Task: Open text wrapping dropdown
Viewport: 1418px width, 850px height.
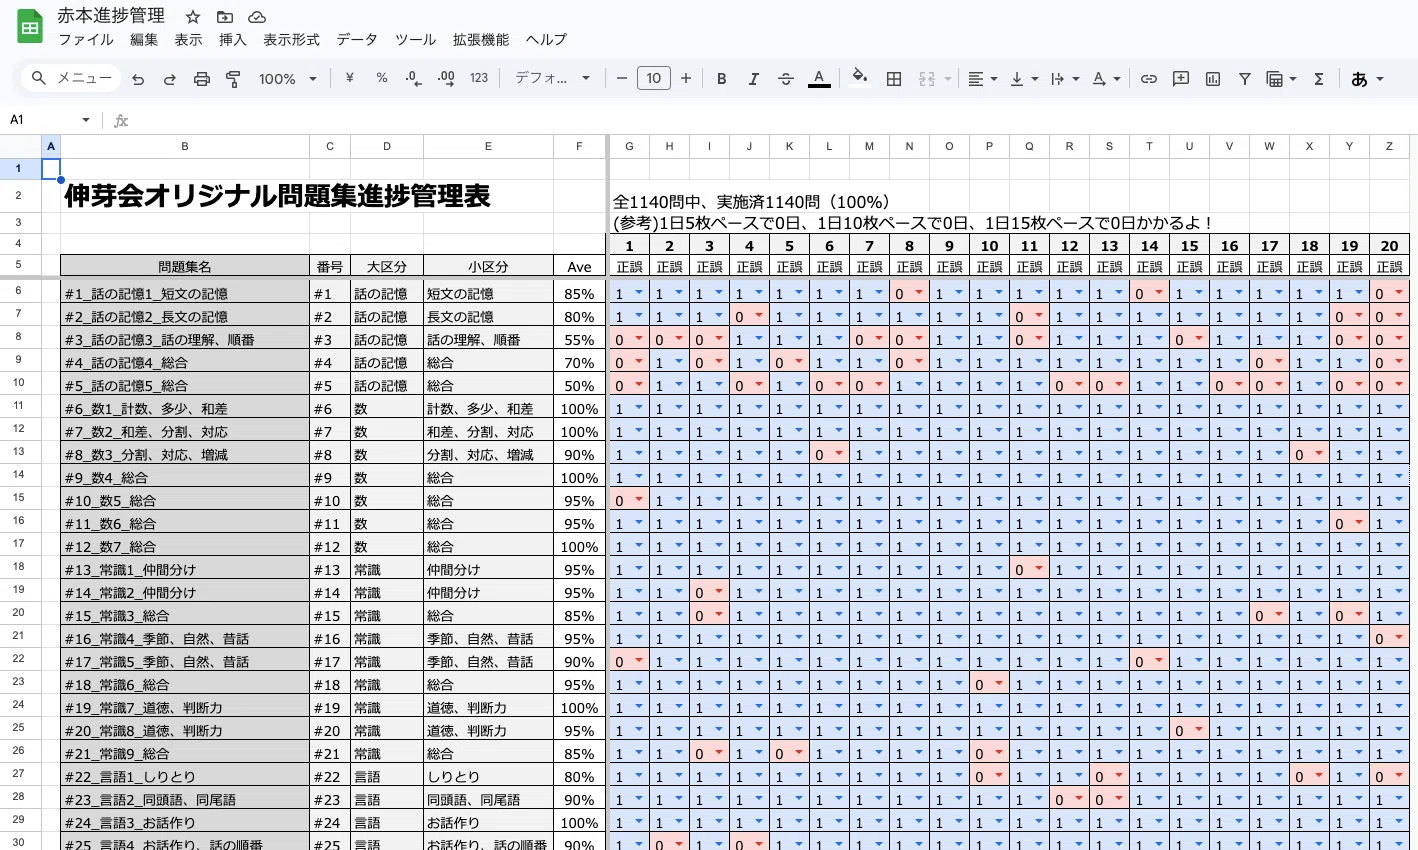Action: pyautogui.click(x=1065, y=78)
